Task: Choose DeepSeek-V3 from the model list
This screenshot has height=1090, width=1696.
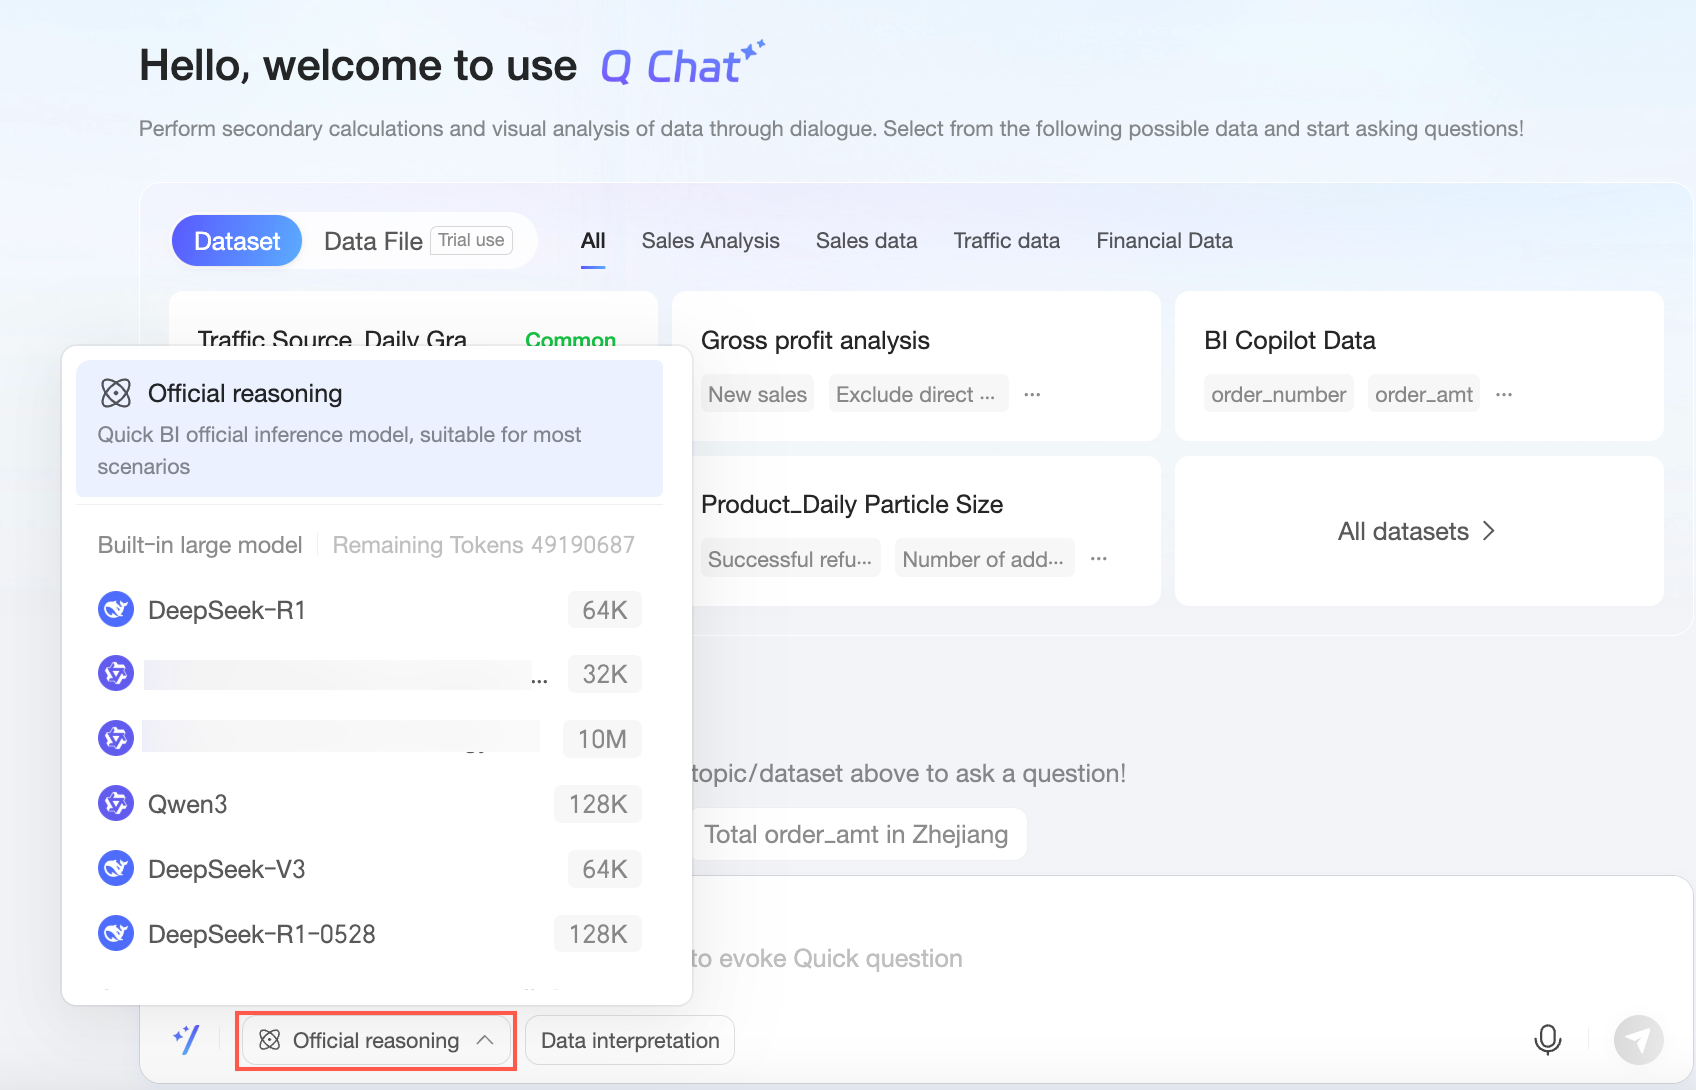Action: coord(369,868)
